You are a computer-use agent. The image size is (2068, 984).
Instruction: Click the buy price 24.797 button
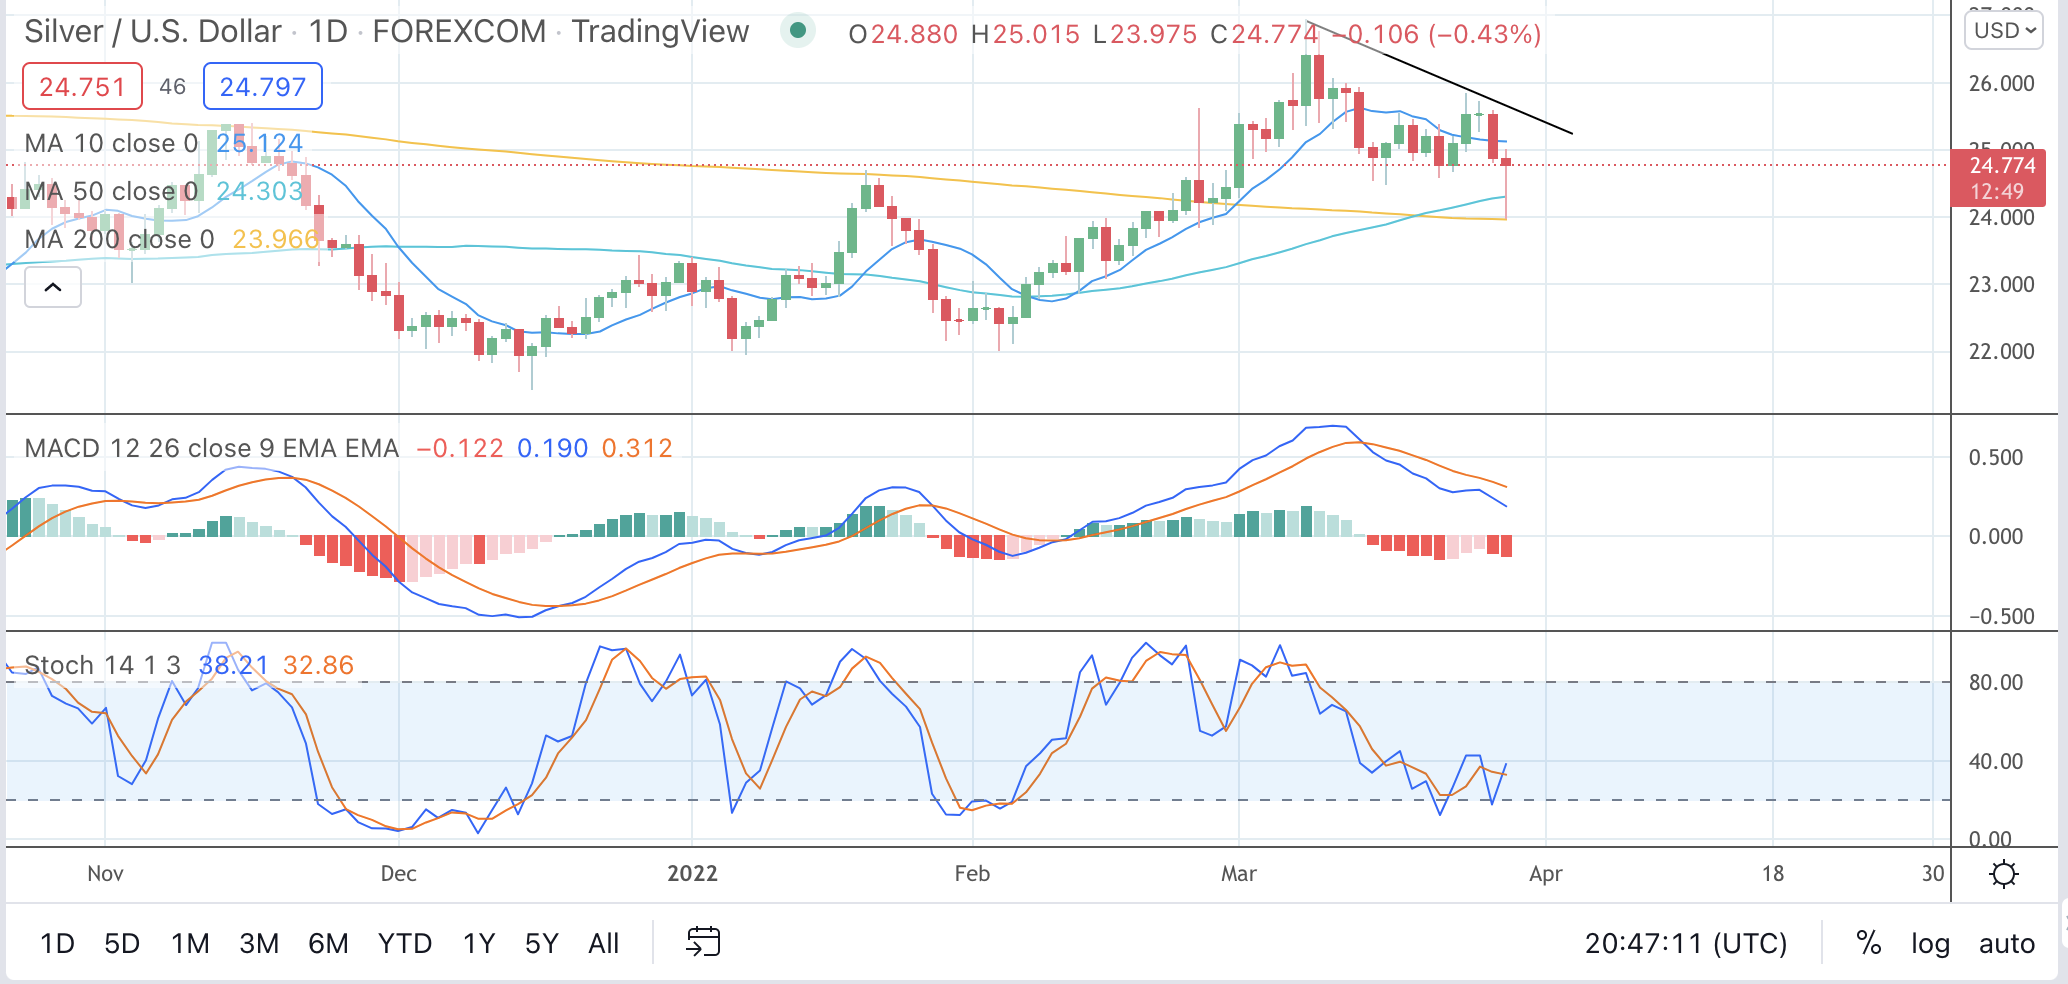pos(263,86)
